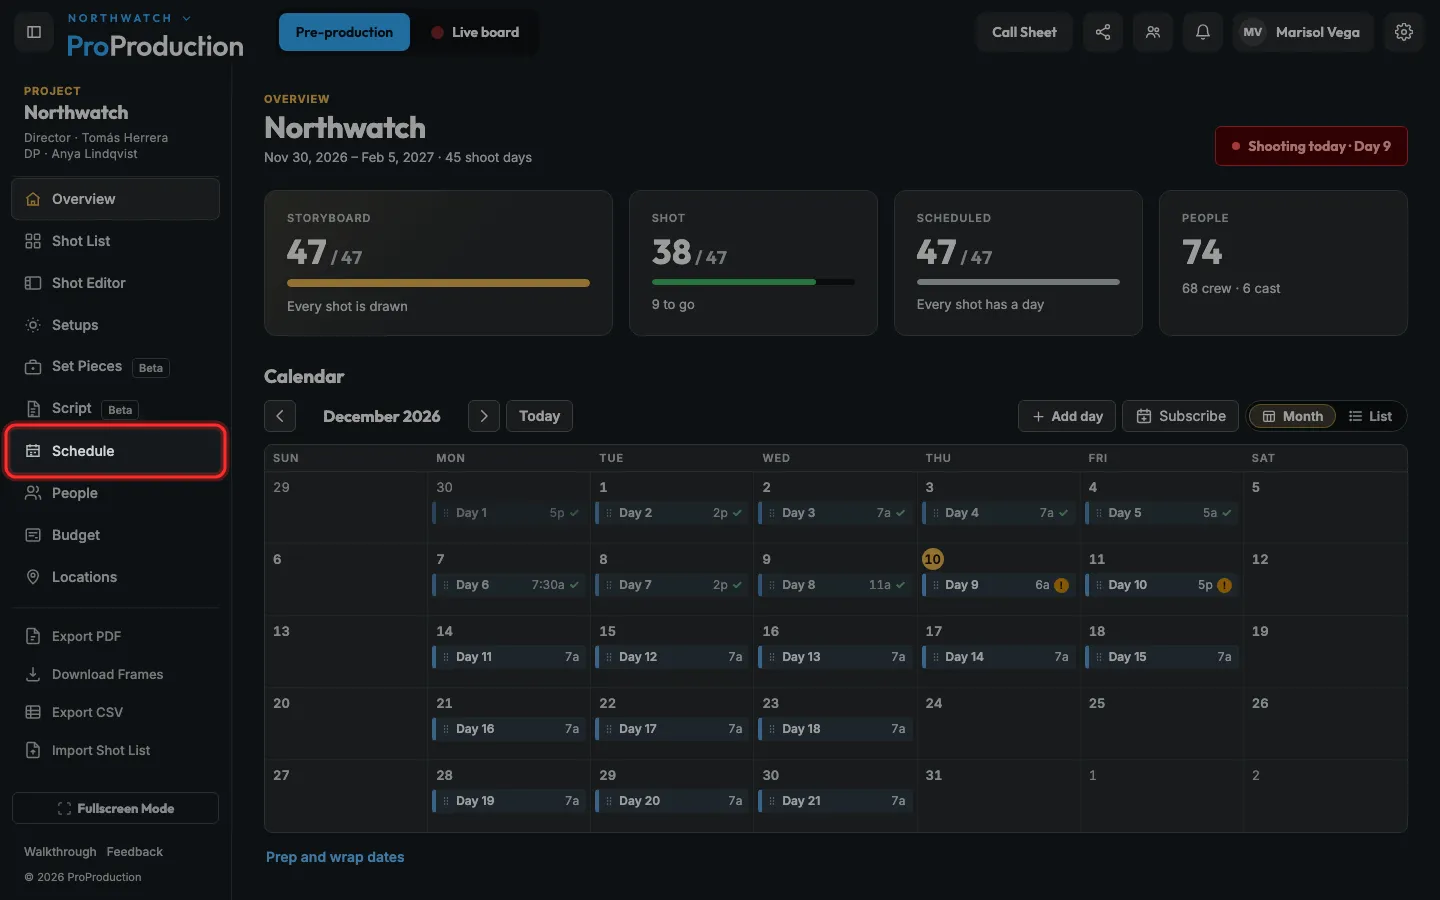Switch to Pre-production mode
The image size is (1440, 900).
(x=344, y=32)
